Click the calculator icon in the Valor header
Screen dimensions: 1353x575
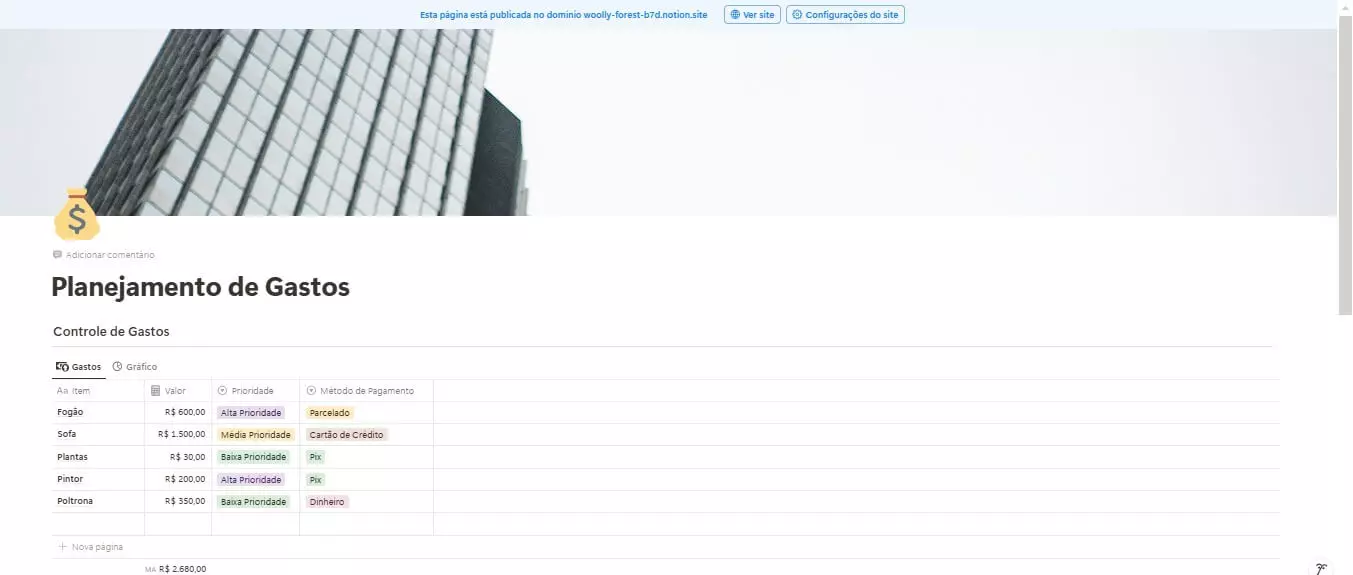(155, 391)
